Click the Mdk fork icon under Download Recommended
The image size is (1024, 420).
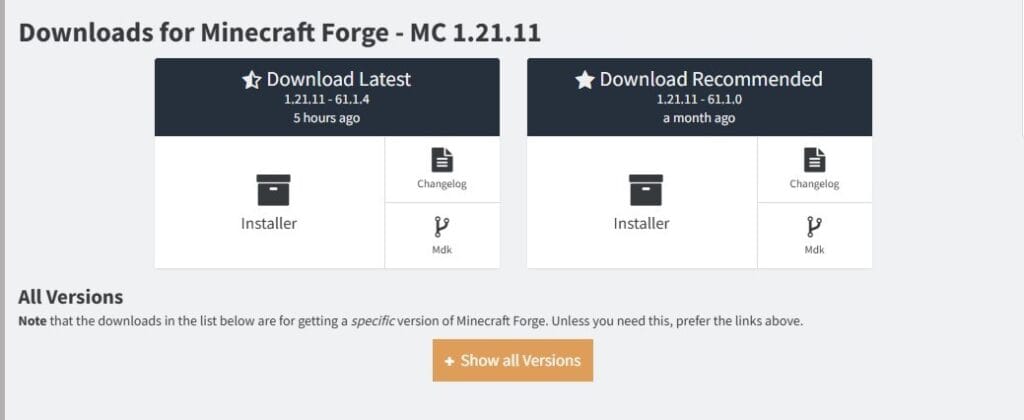pyautogui.click(x=814, y=226)
